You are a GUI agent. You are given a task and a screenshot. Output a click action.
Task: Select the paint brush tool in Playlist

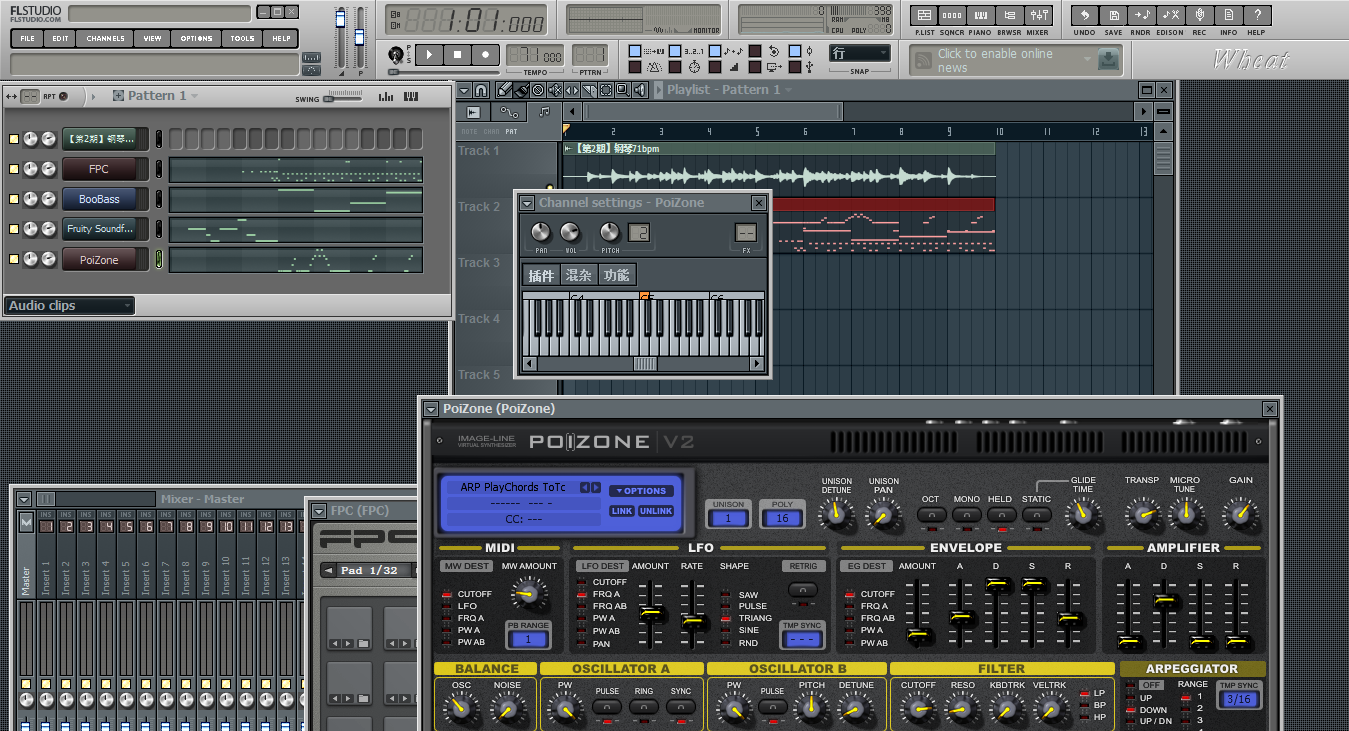click(522, 90)
